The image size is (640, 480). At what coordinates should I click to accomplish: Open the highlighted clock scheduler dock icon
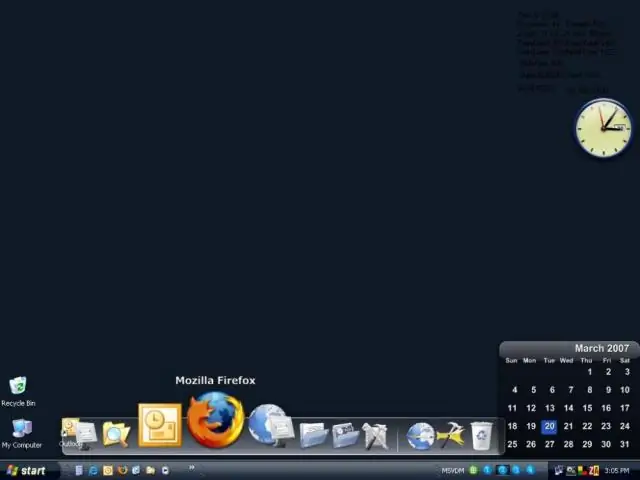pyautogui.click(x=160, y=425)
